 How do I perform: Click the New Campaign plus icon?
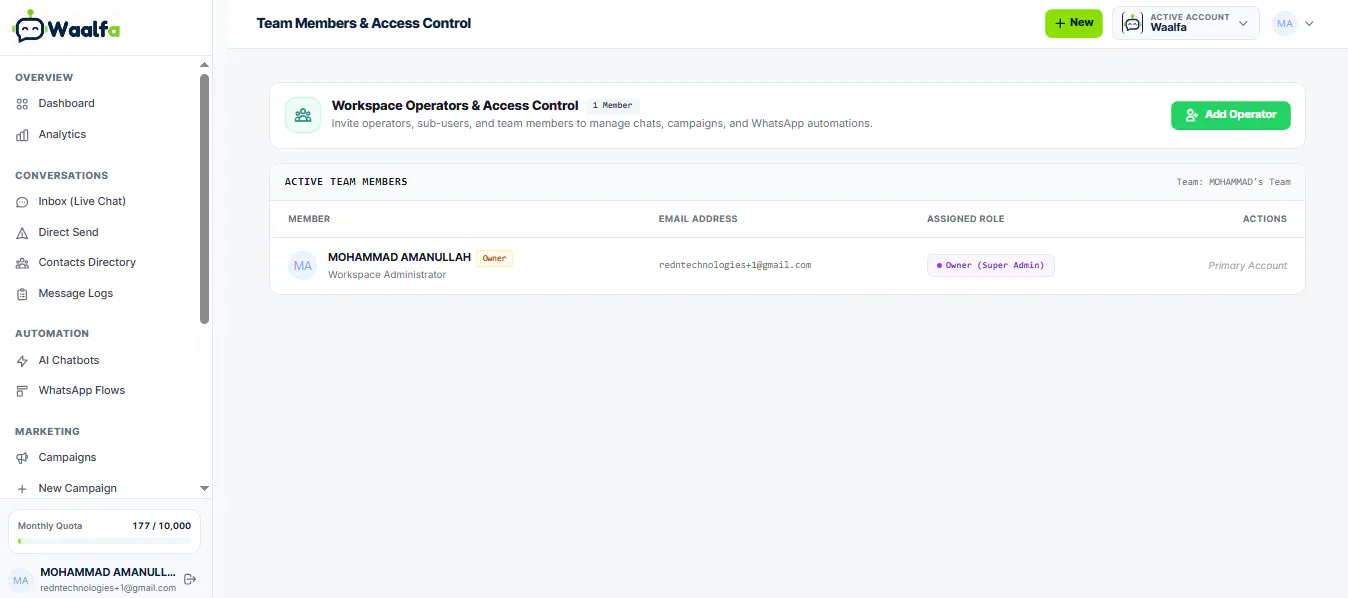click(x=22, y=489)
